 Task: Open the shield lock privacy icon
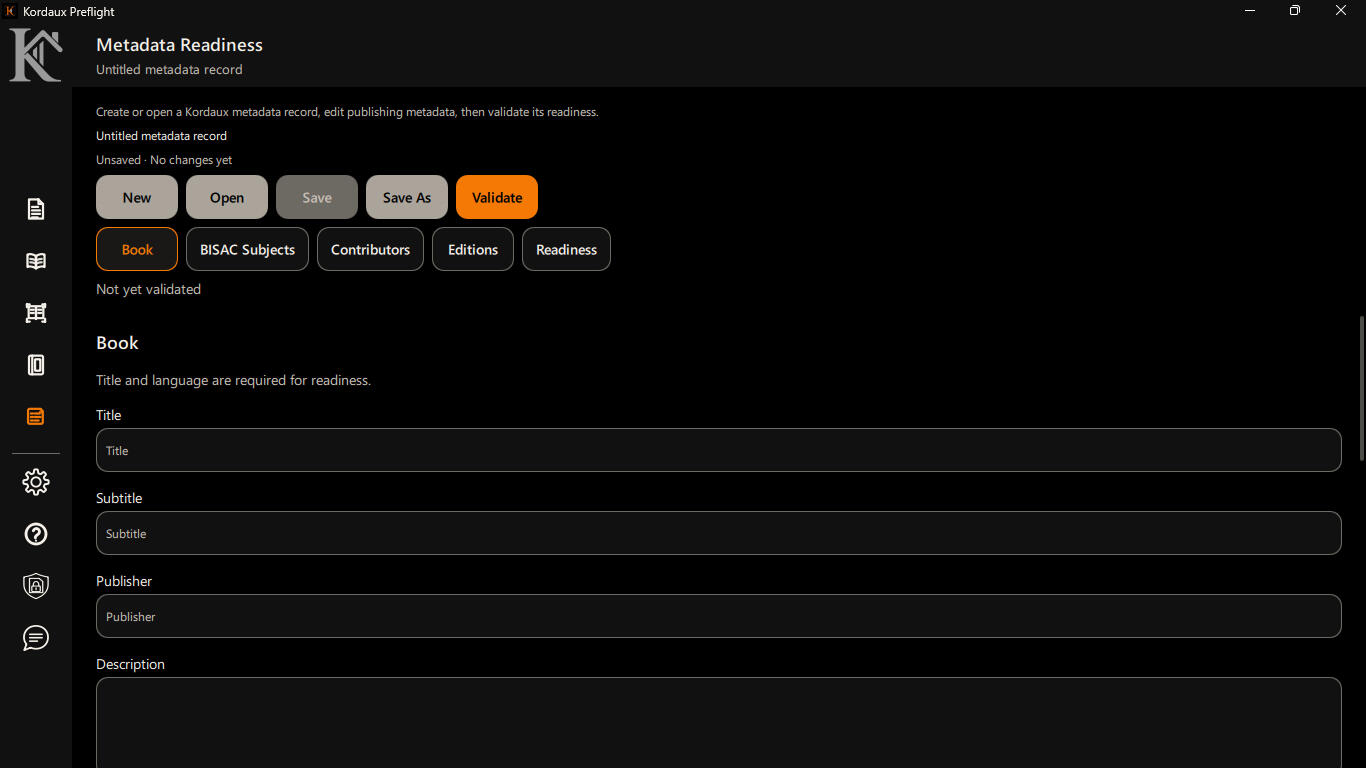tap(36, 586)
